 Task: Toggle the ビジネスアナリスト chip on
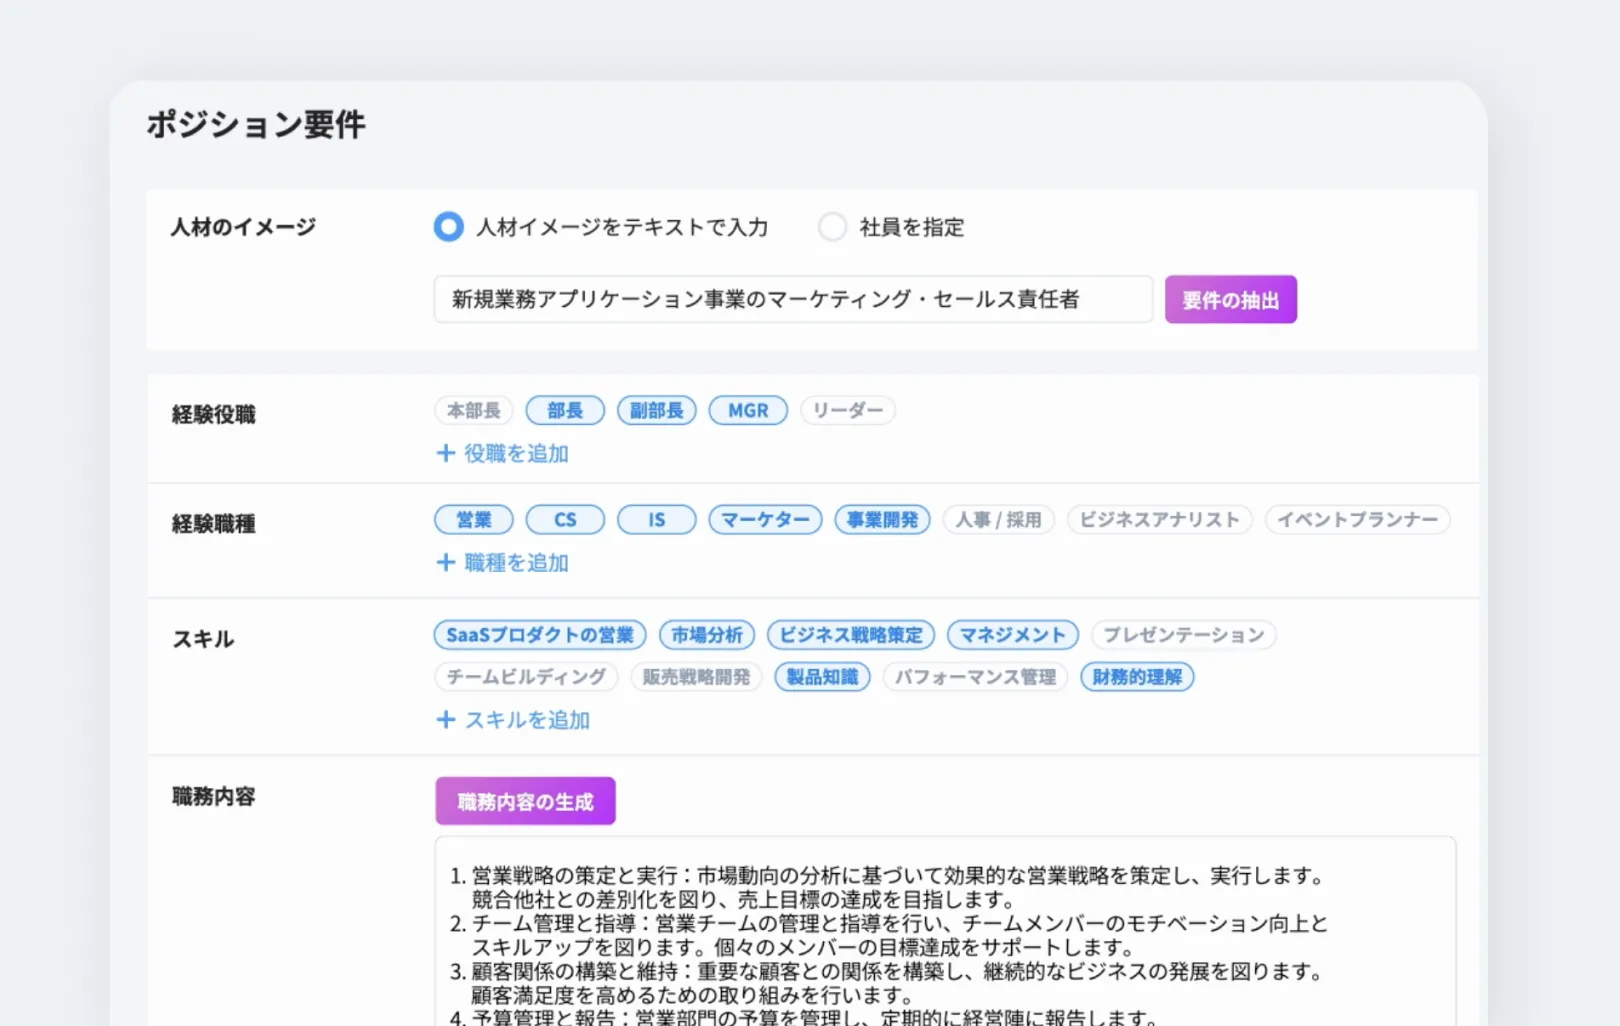click(1159, 519)
